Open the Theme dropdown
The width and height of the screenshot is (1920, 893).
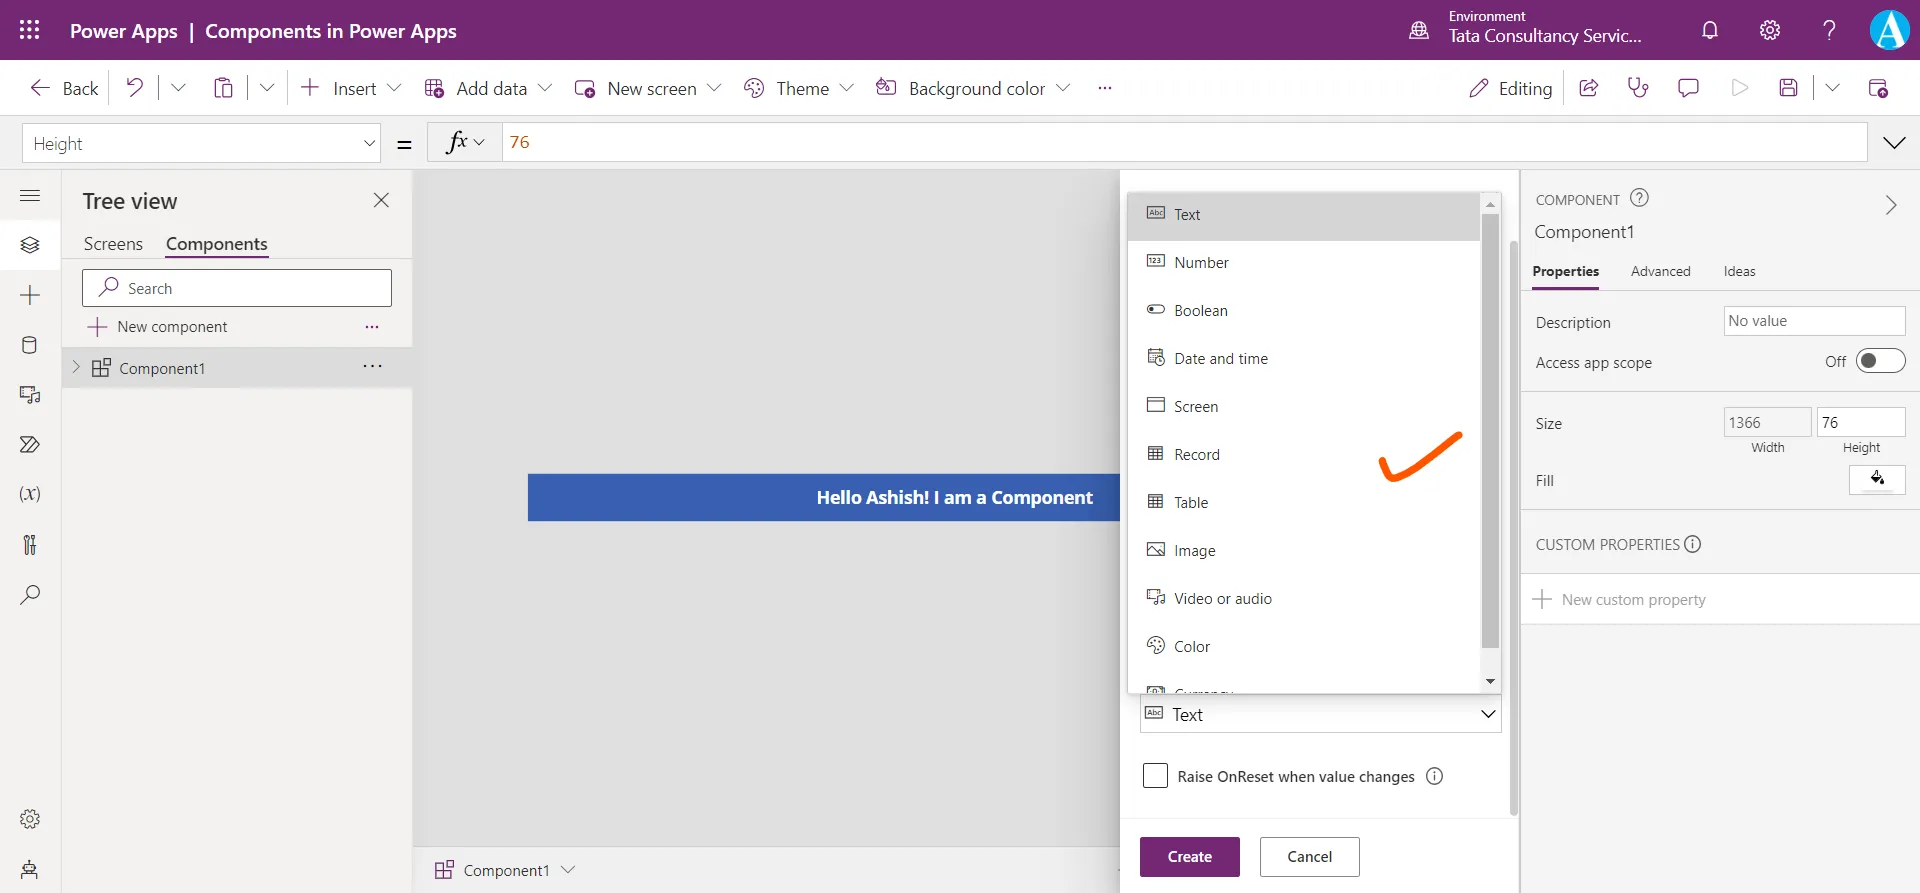[x=847, y=88]
